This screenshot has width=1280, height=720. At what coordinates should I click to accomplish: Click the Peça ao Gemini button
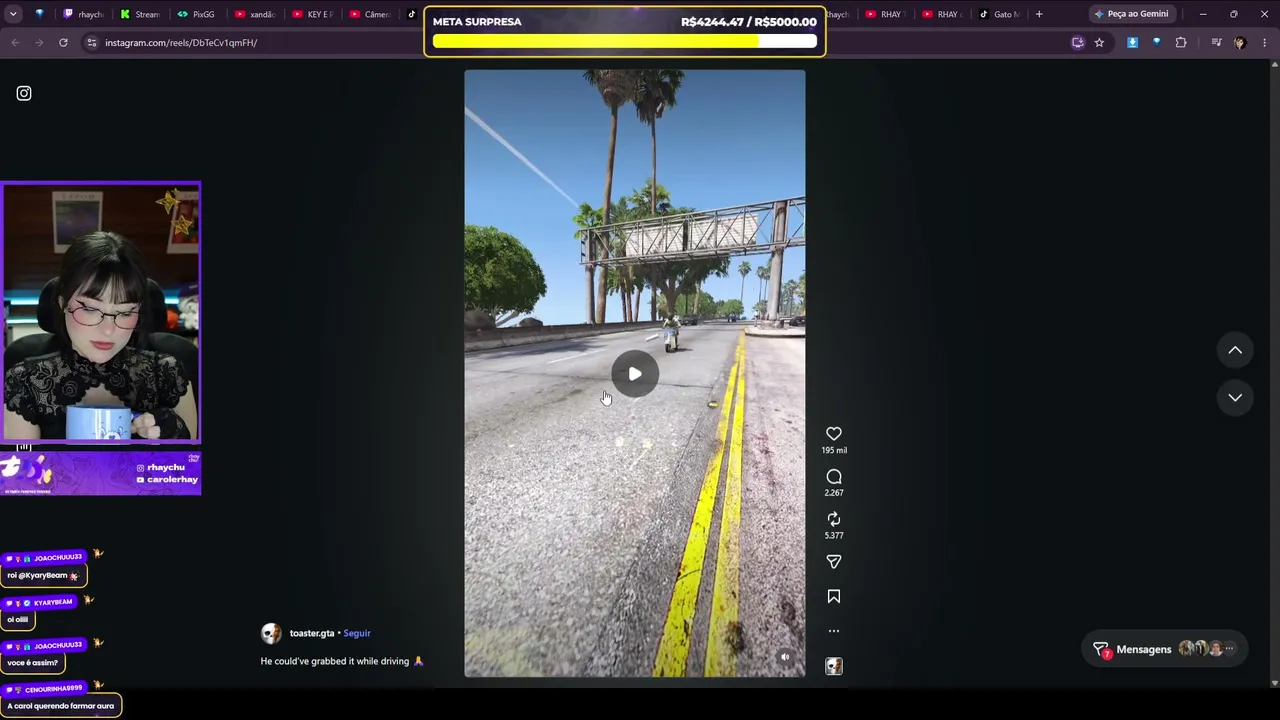(1131, 14)
